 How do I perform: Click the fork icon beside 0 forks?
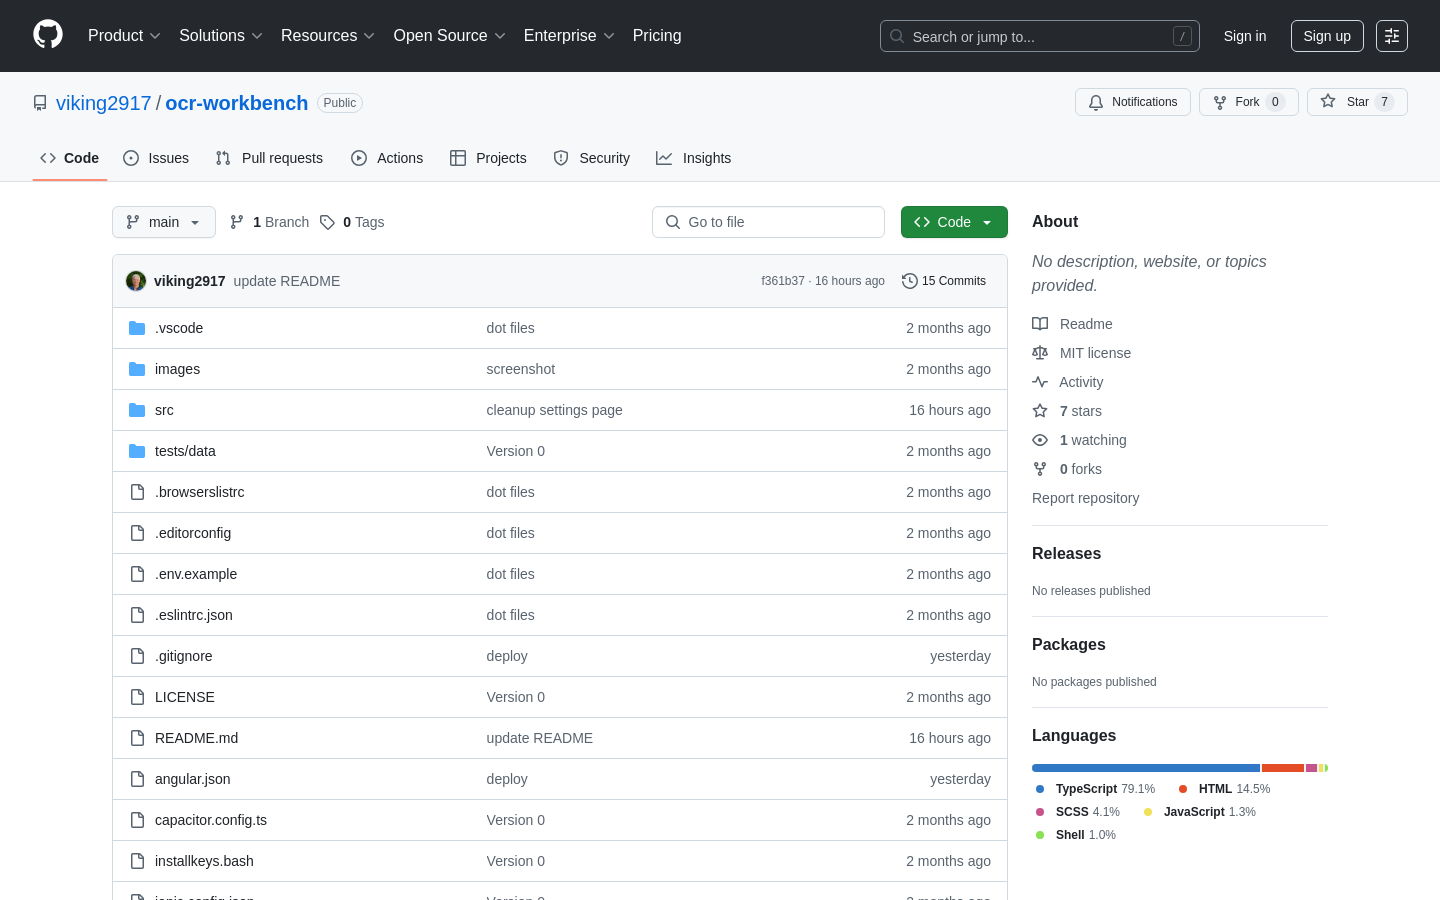[x=1040, y=469]
